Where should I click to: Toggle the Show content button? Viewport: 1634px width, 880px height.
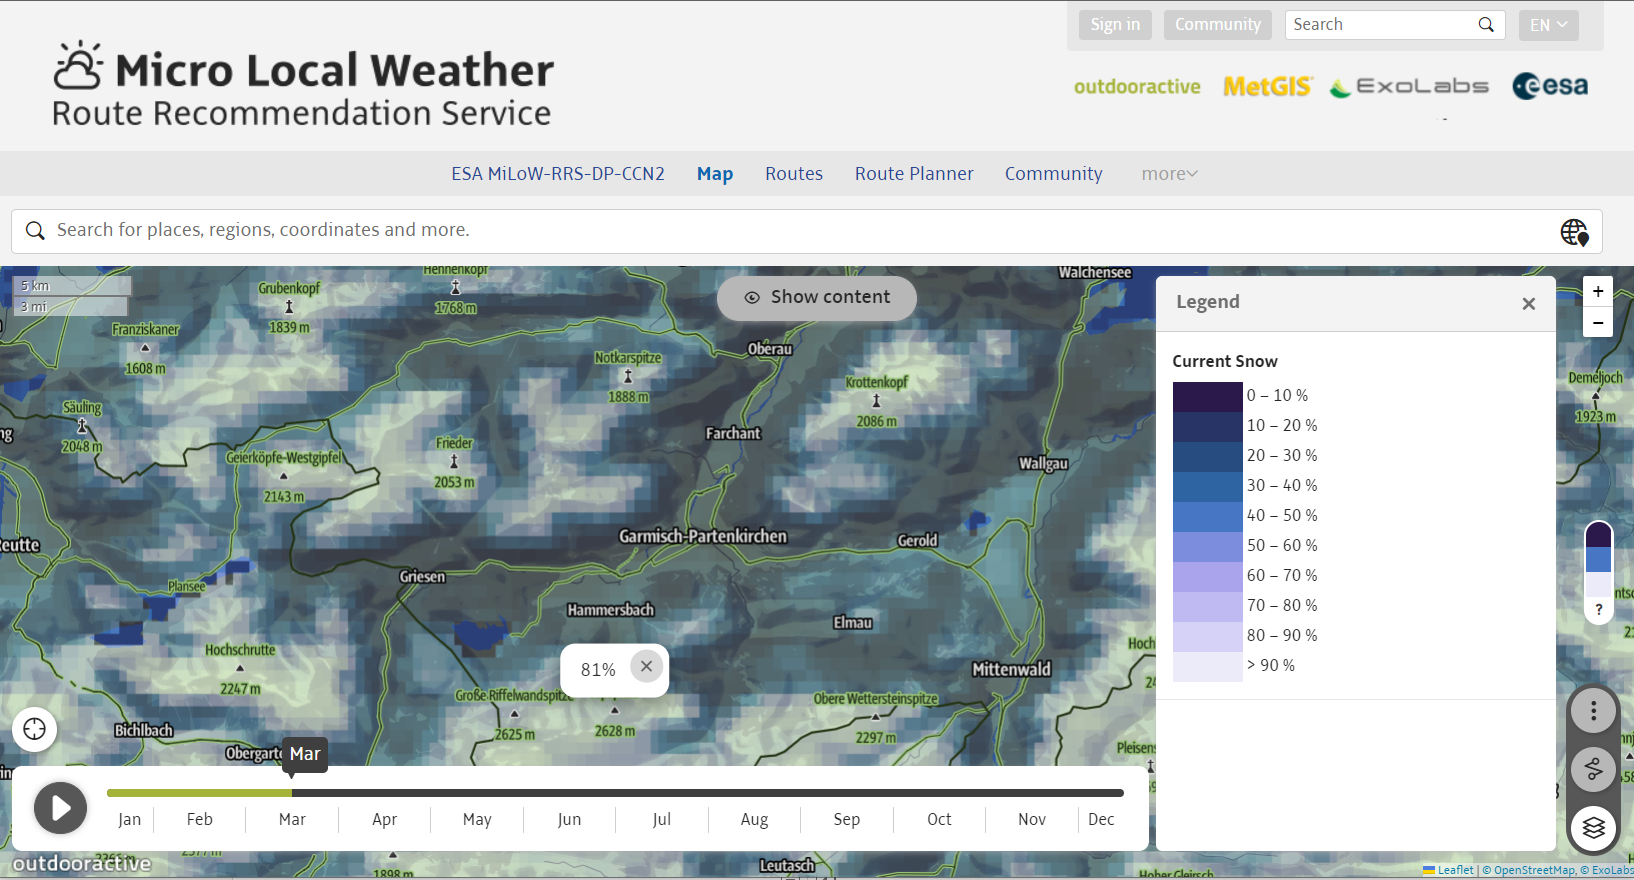(817, 298)
